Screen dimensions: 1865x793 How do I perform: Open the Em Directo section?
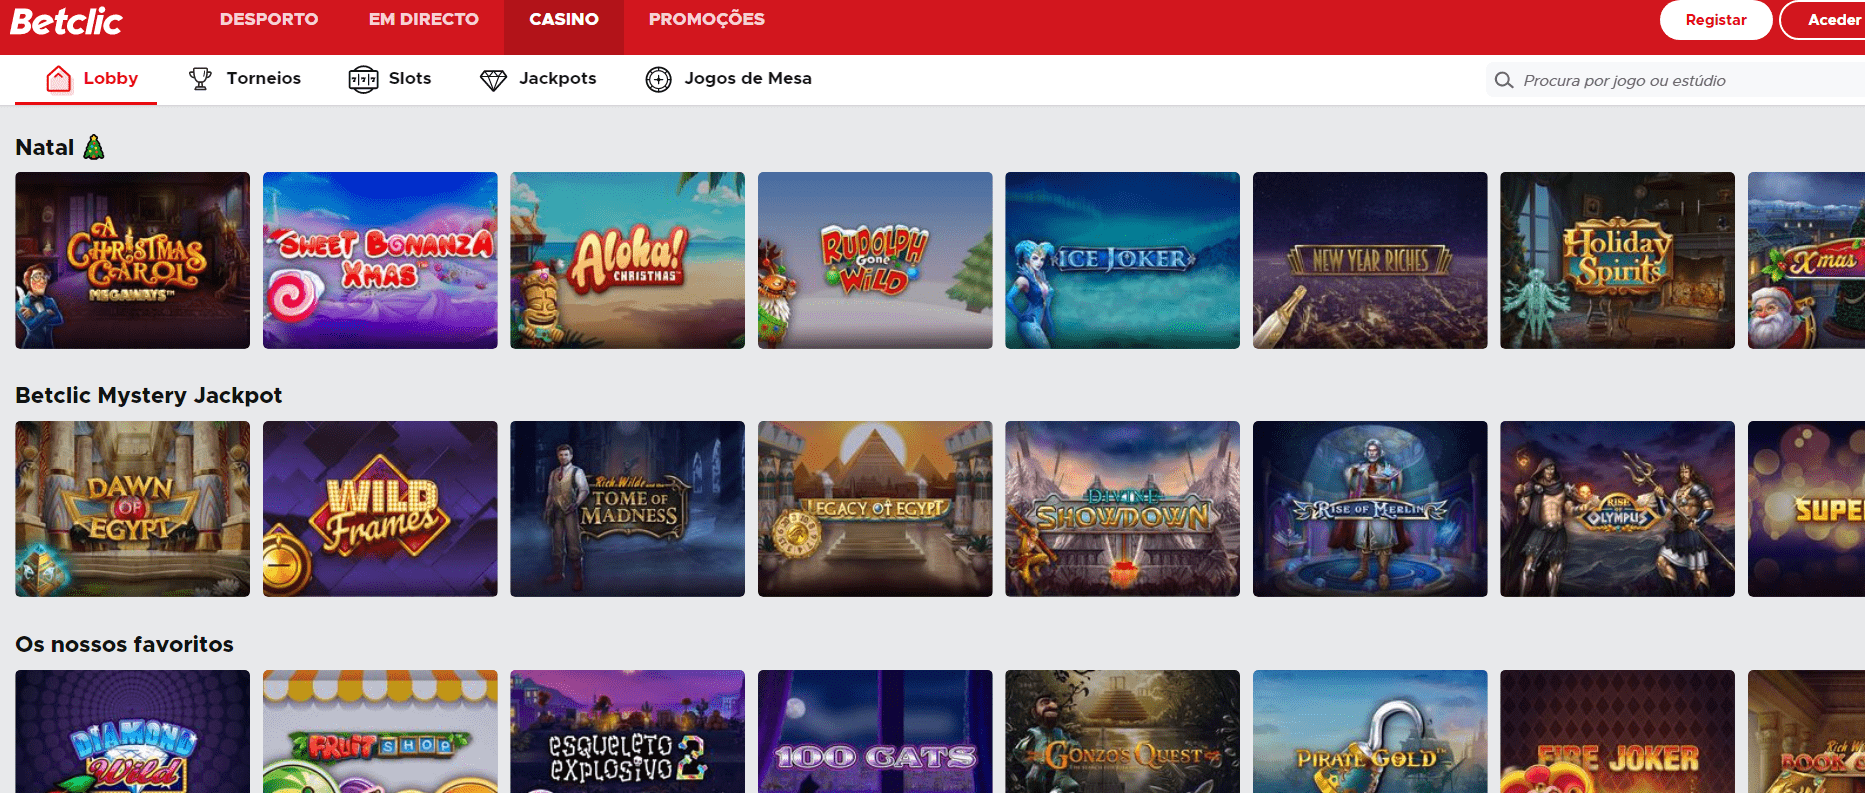click(424, 19)
